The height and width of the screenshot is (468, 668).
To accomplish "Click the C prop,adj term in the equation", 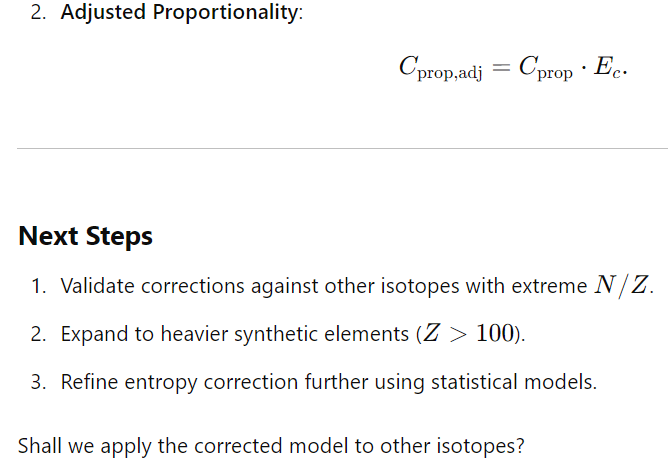I will pyautogui.click(x=441, y=68).
